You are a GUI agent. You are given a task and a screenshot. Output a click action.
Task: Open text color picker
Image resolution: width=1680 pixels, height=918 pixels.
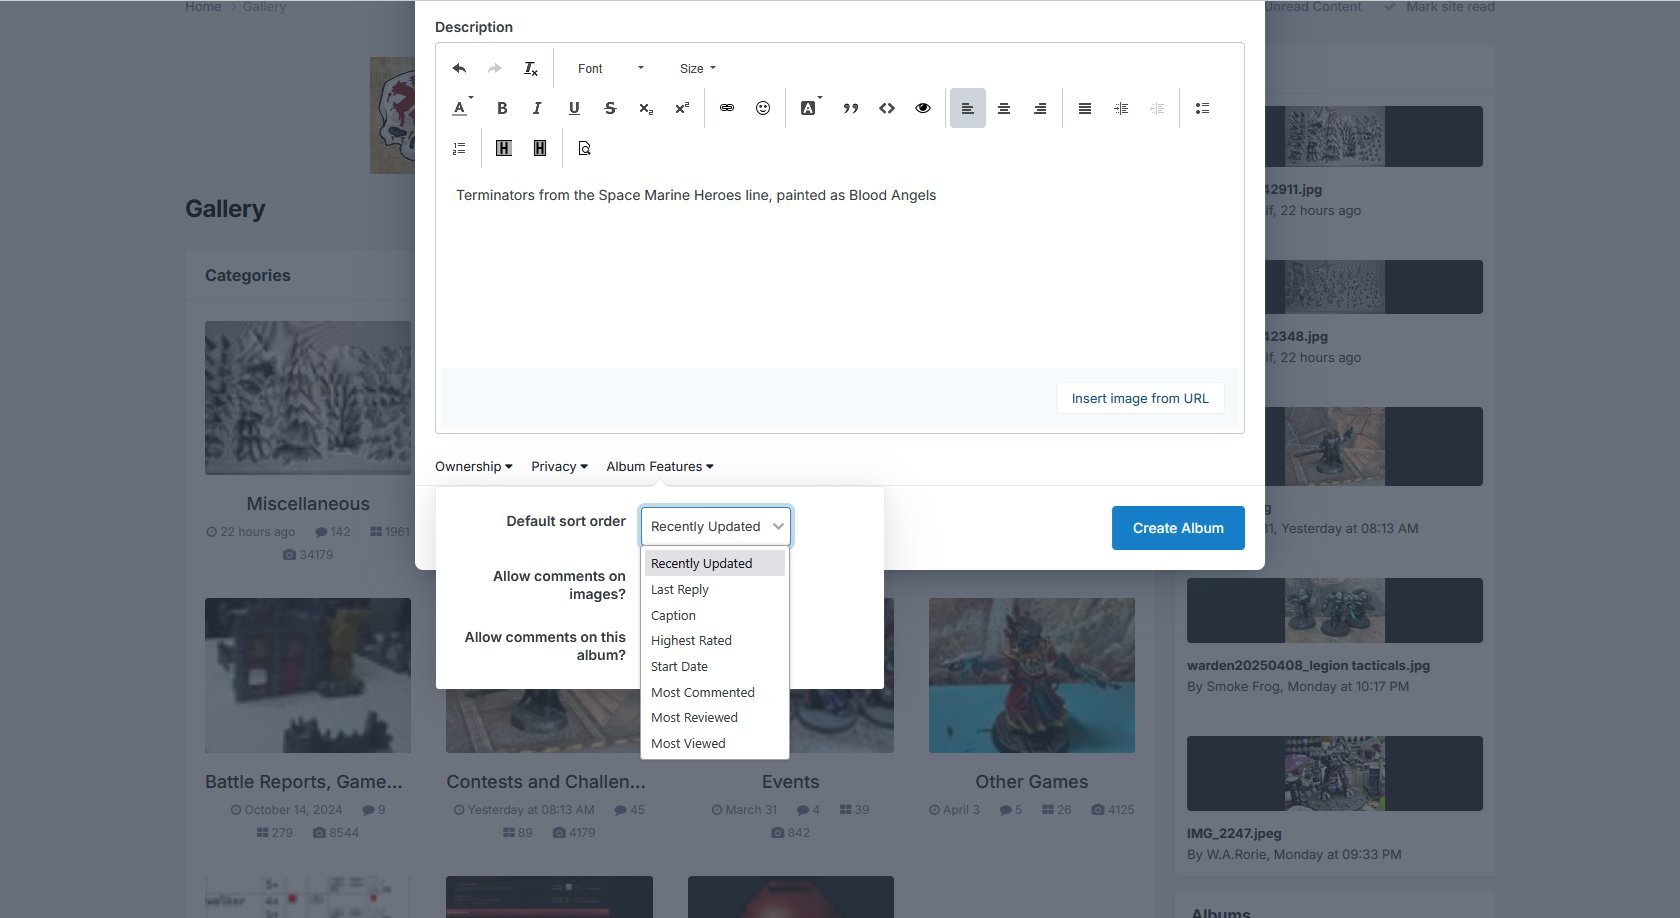pyautogui.click(x=461, y=108)
